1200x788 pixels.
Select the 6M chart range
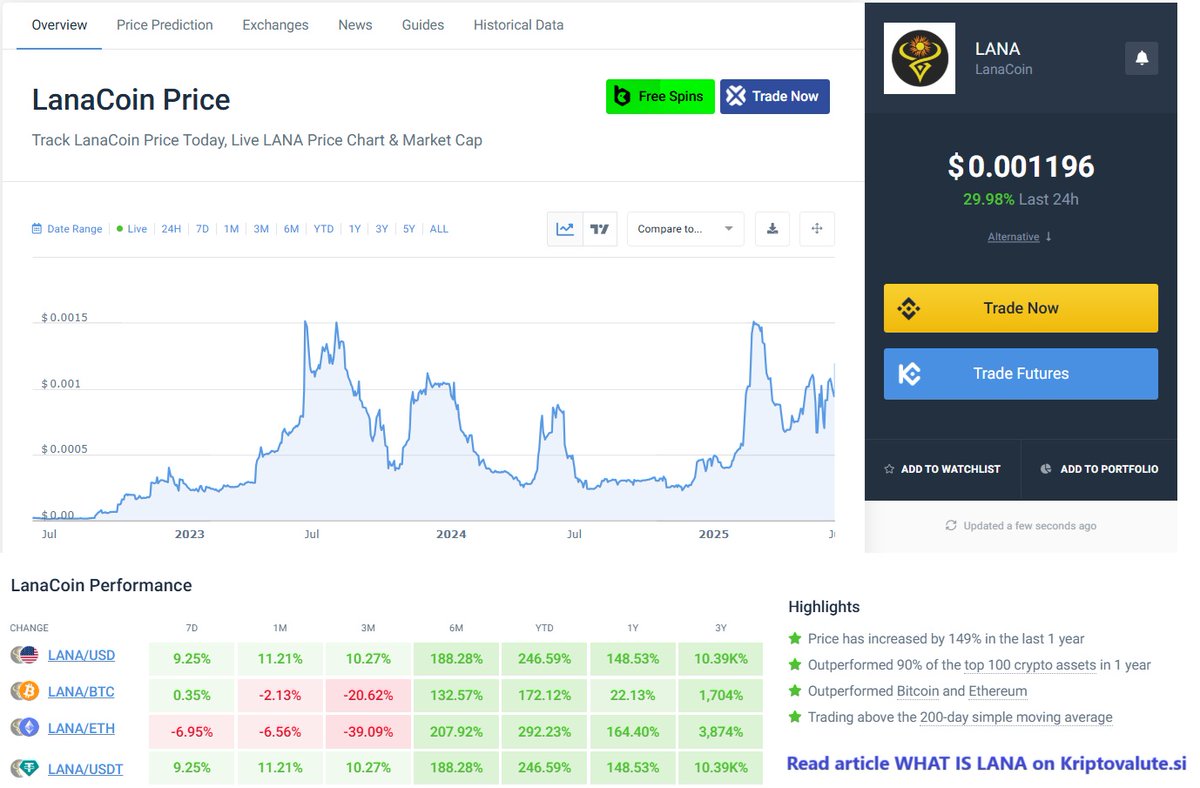(x=291, y=229)
